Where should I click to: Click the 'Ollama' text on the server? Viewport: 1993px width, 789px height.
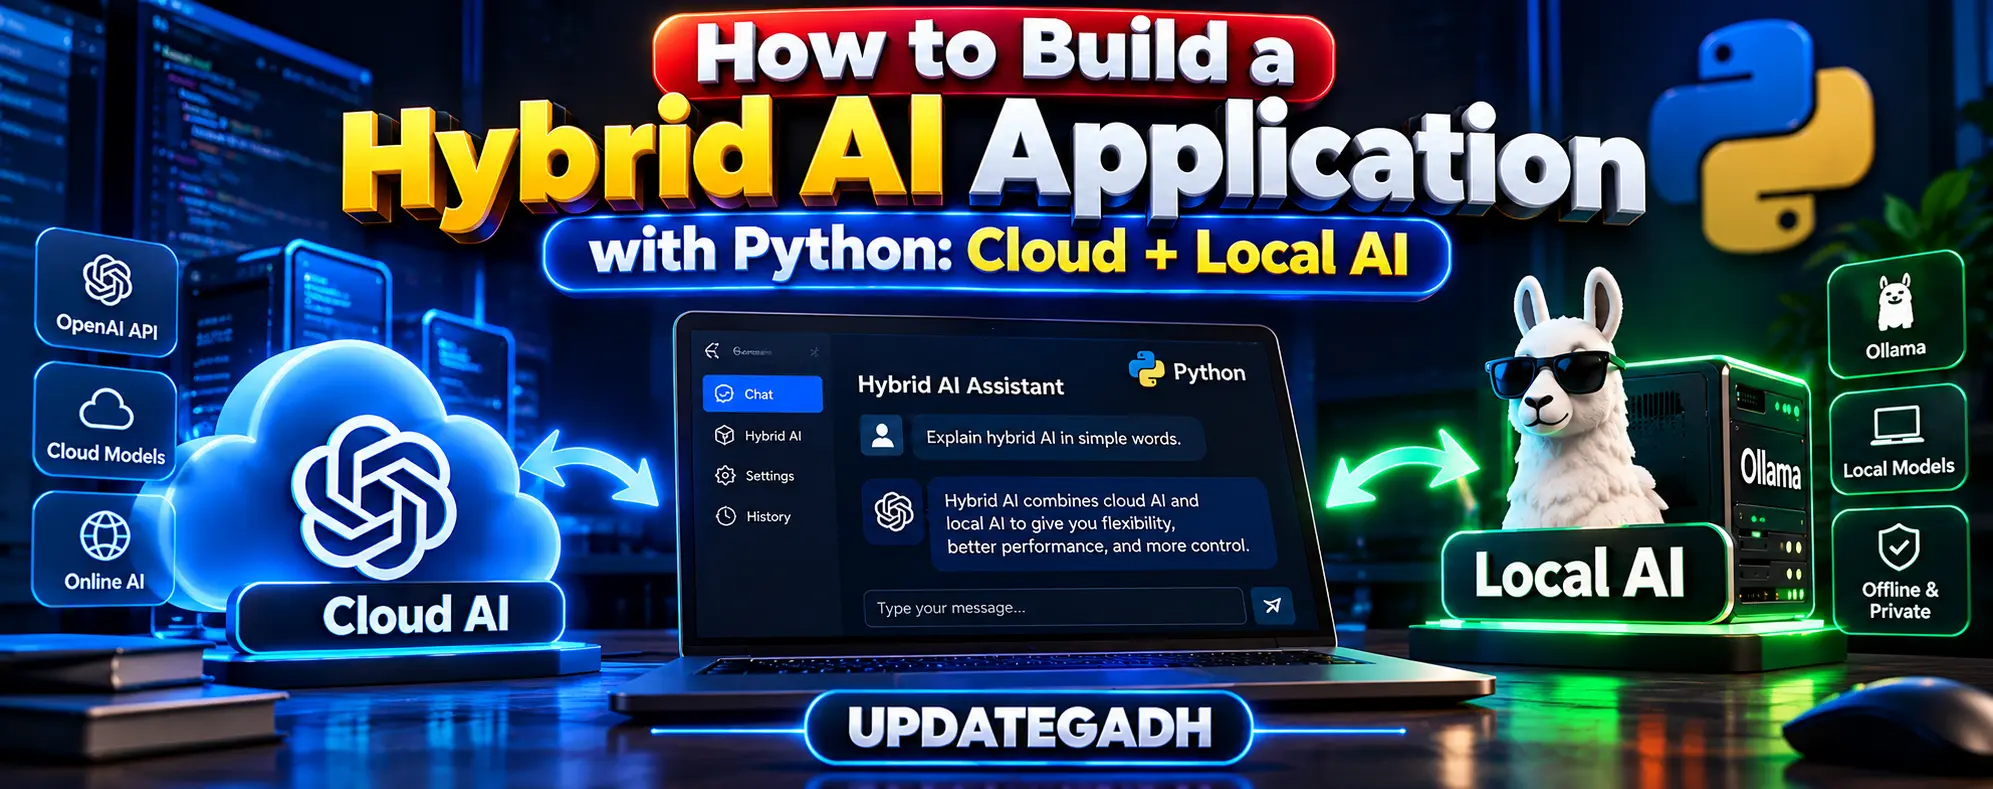[1771, 468]
